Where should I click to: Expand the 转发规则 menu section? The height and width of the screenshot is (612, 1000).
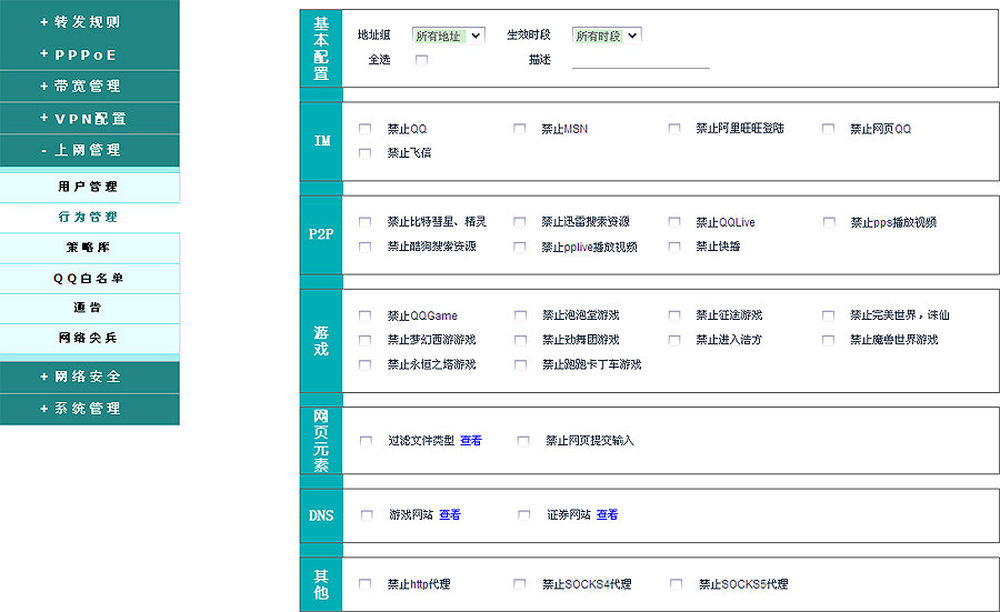(89, 22)
